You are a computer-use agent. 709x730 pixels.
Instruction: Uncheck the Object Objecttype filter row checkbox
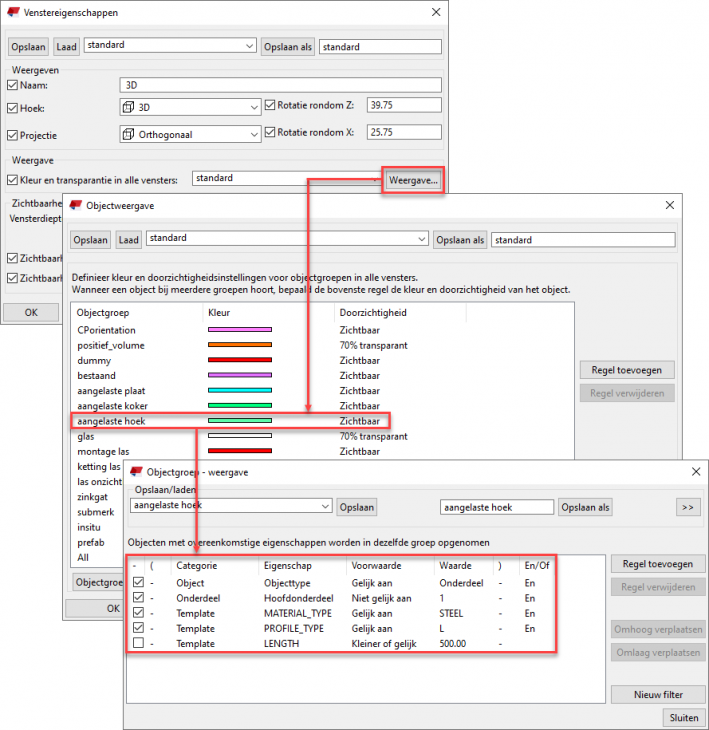[138, 582]
